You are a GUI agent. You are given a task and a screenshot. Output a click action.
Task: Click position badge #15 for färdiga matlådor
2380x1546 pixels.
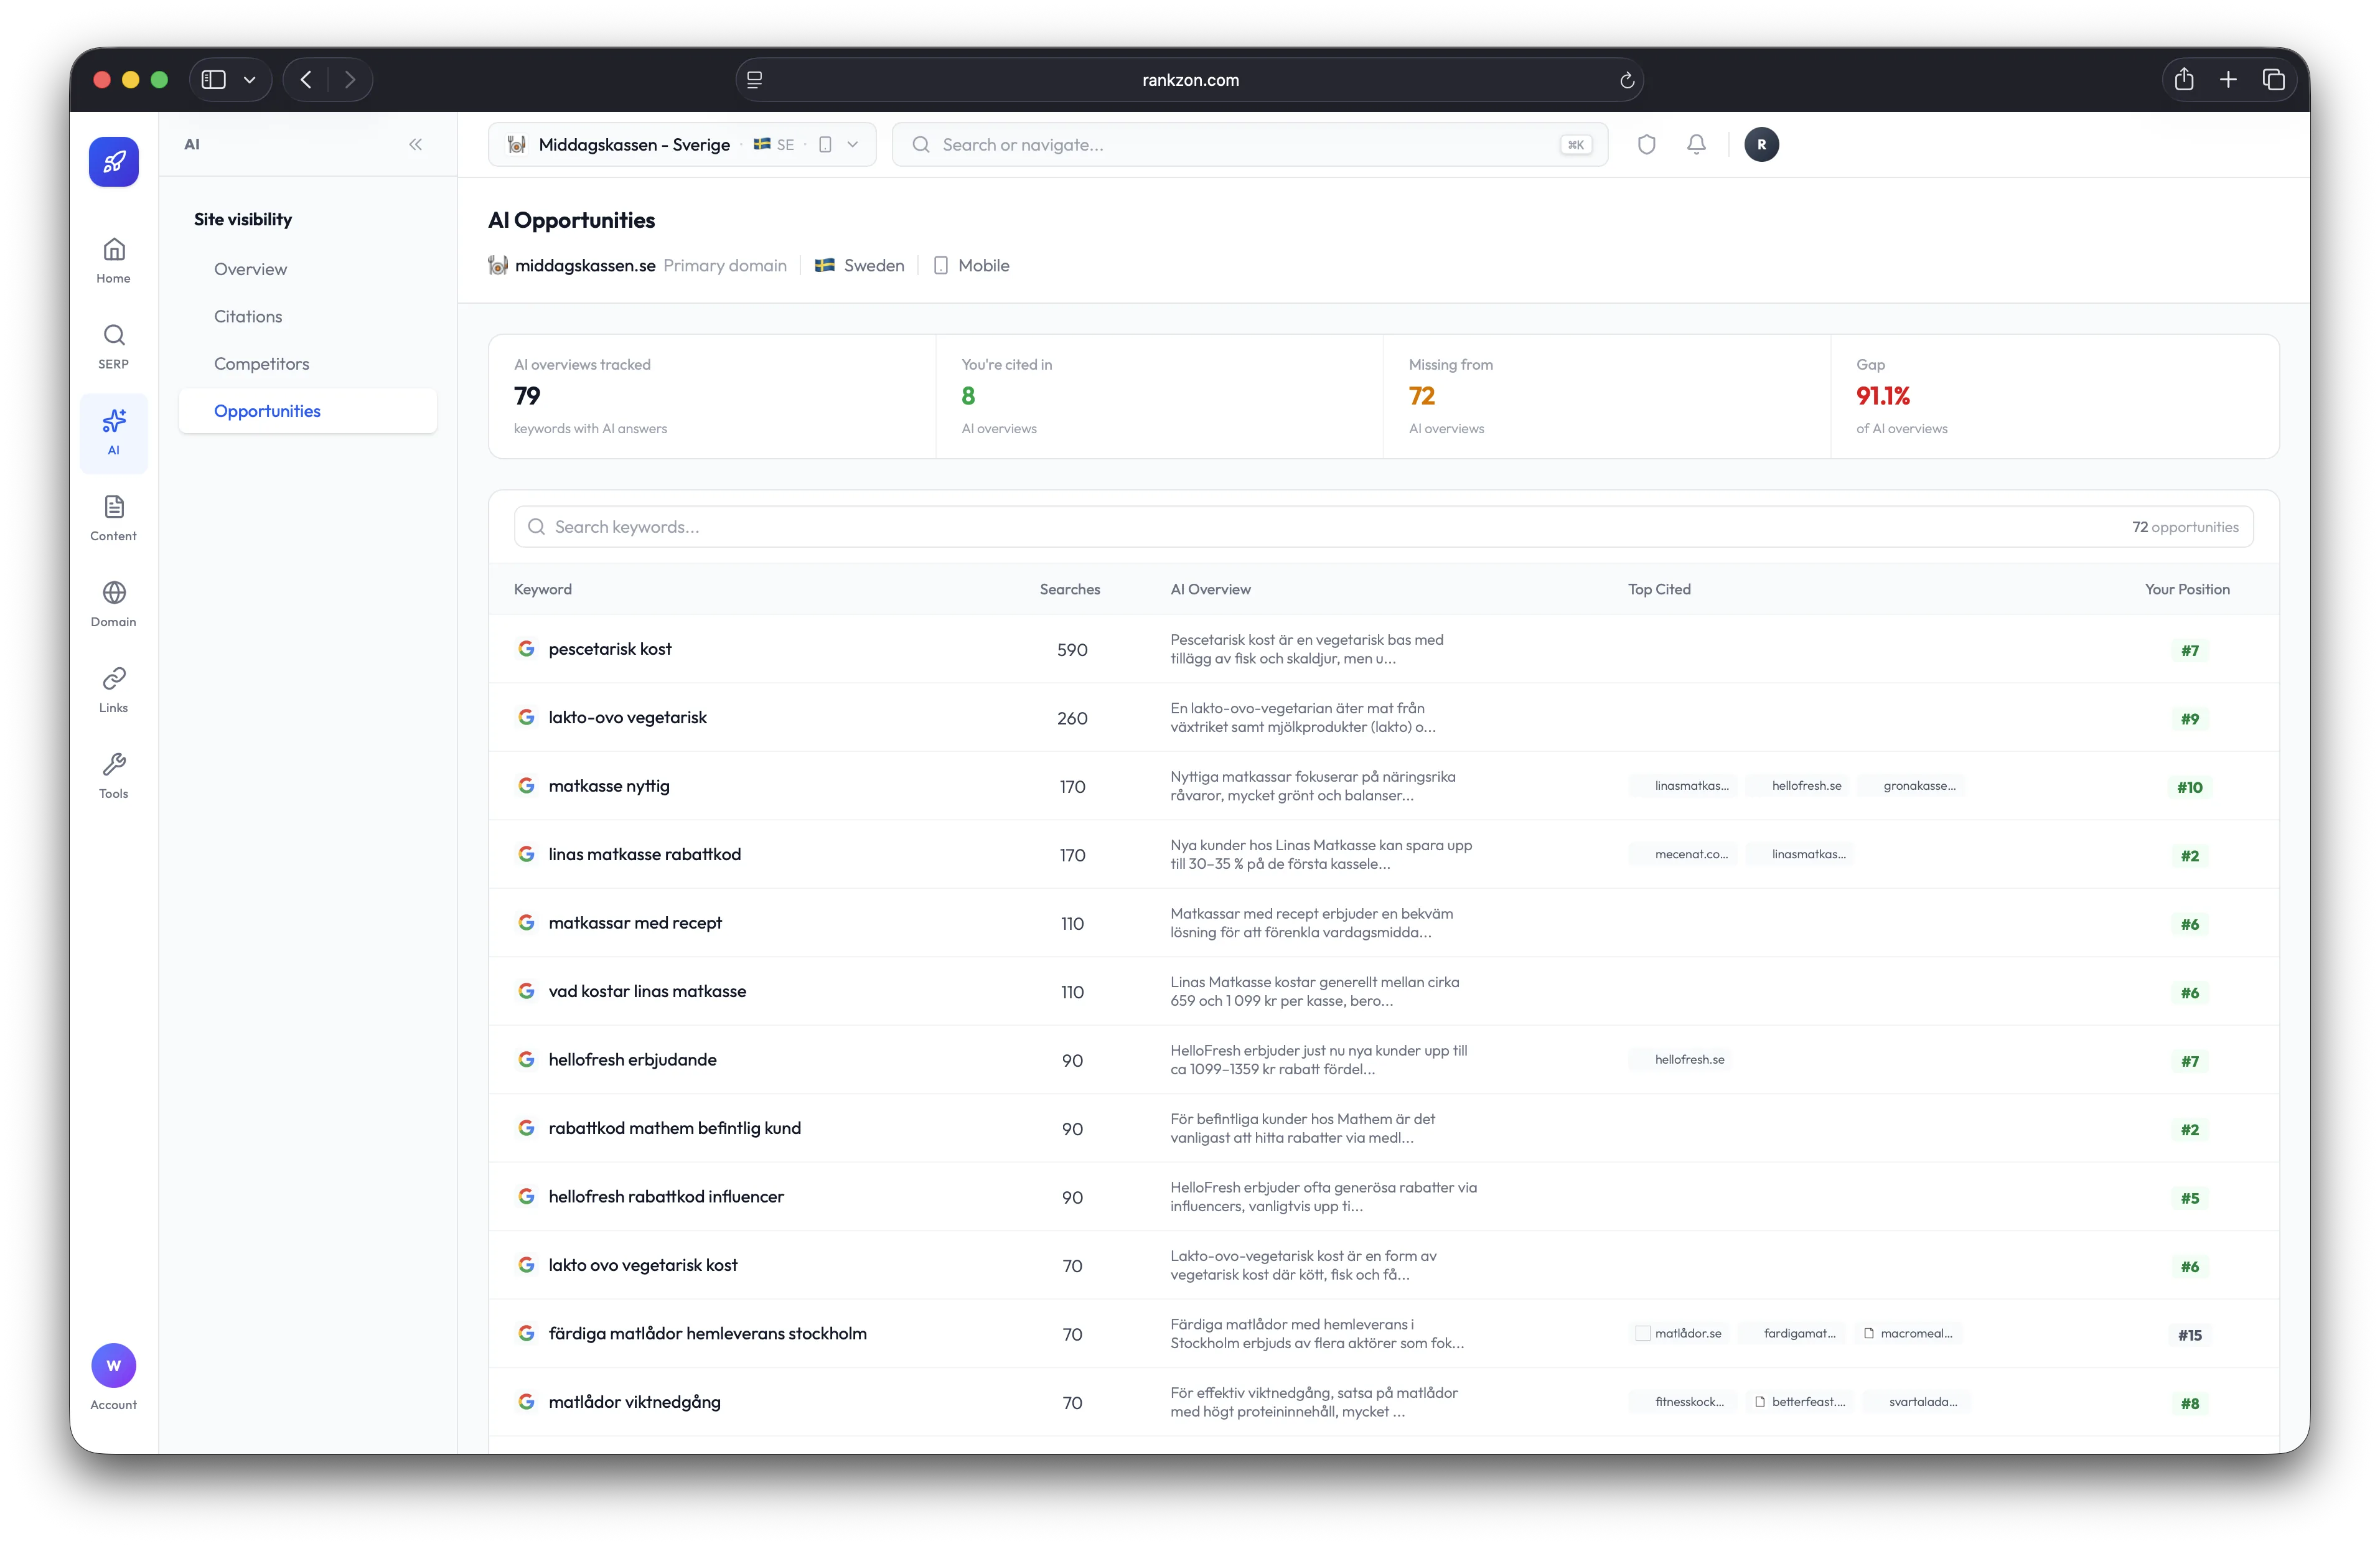pos(2189,1335)
